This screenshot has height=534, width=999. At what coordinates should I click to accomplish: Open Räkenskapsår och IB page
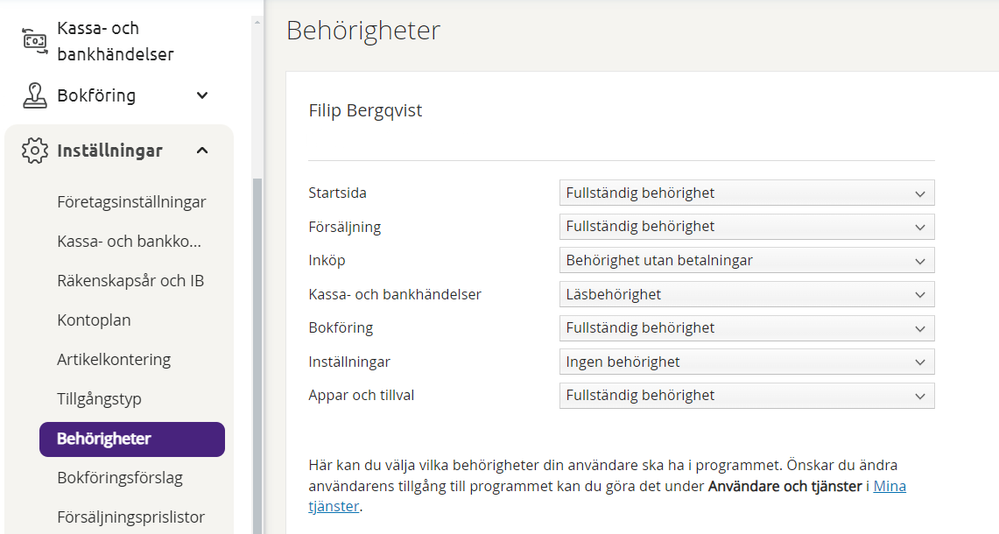pos(131,281)
